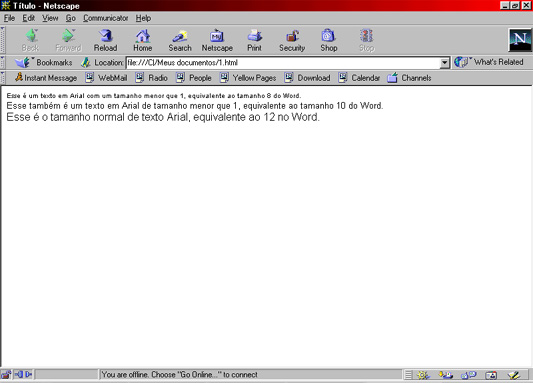
Task: Open the Security info button
Action: click(292, 40)
